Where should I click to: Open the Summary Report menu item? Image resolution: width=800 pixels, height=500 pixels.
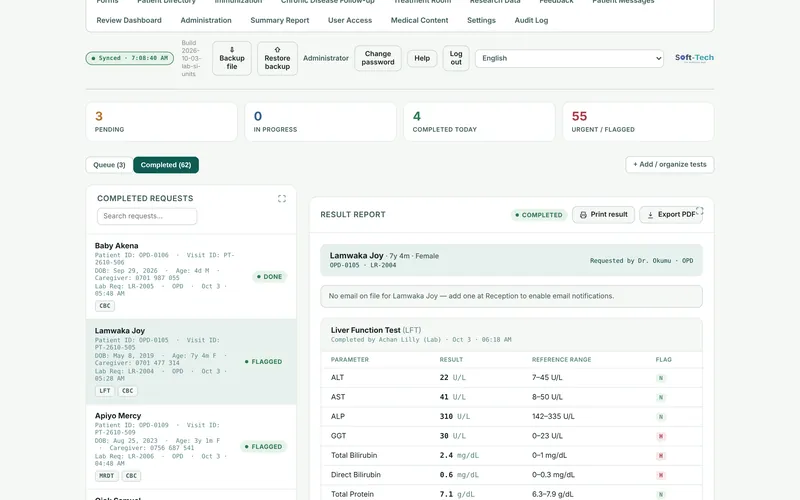280,20
